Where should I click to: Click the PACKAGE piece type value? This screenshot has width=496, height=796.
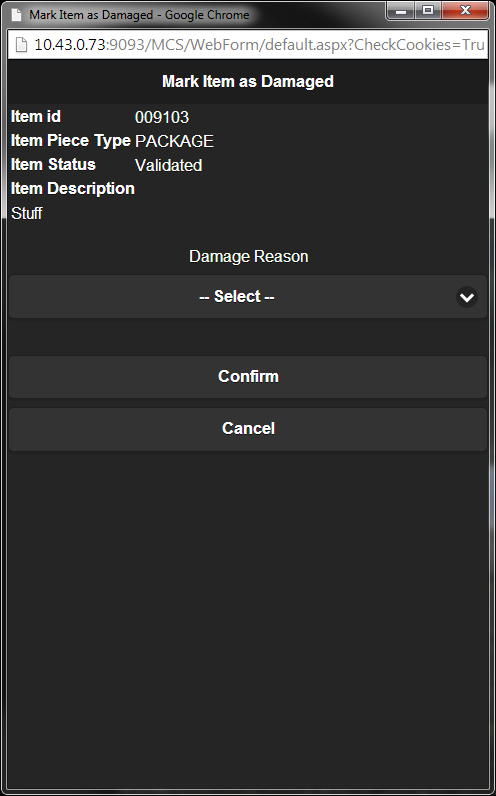coord(174,141)
